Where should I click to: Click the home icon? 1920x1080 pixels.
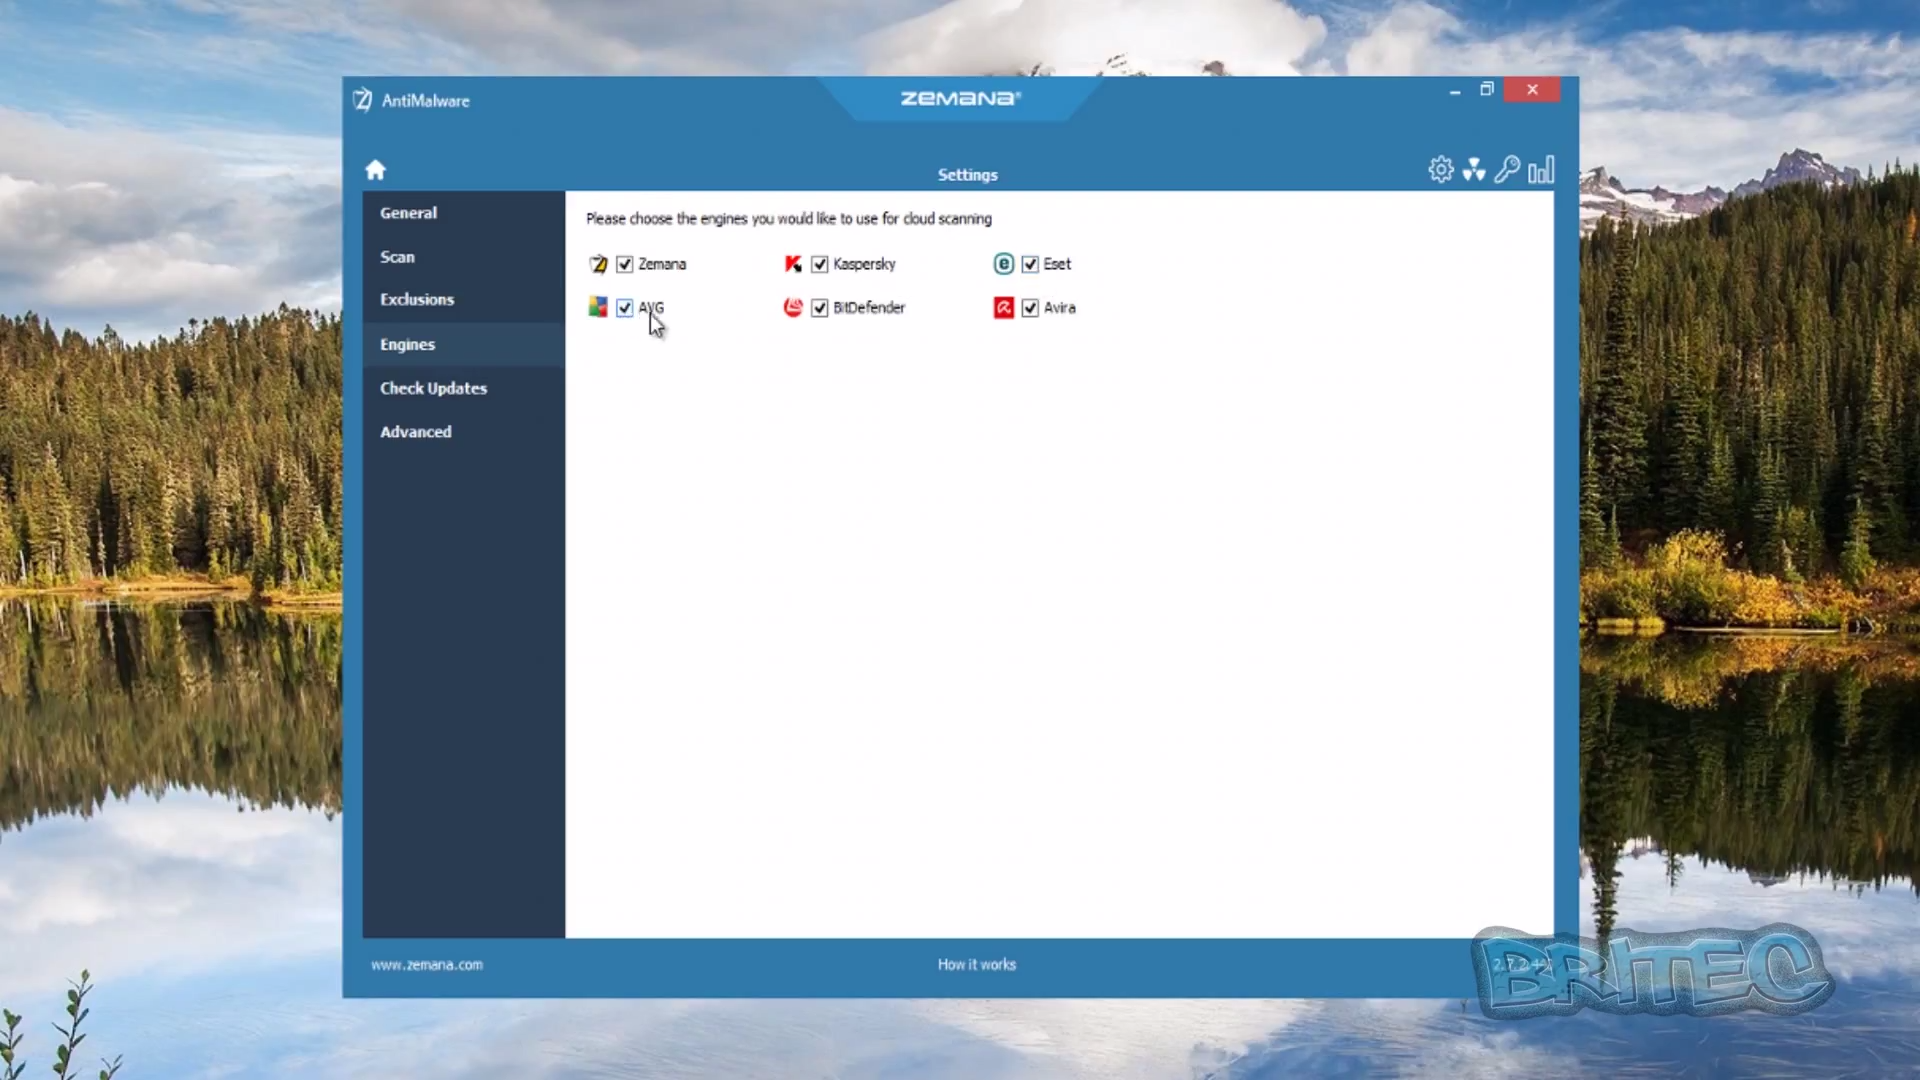[375, 170]
